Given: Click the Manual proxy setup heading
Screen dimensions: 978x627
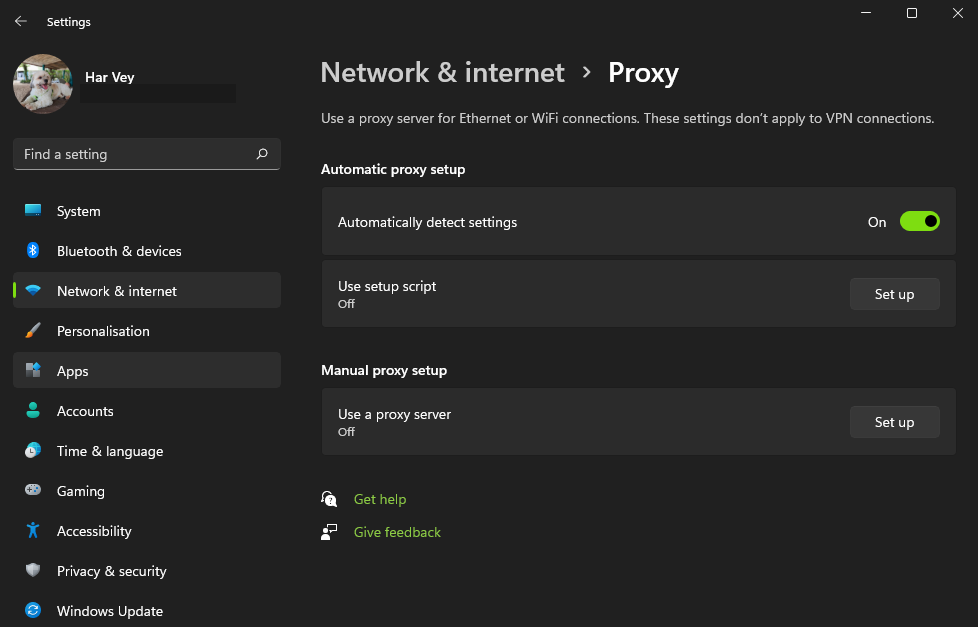Looking at the screenshot, I should [384, 371].
